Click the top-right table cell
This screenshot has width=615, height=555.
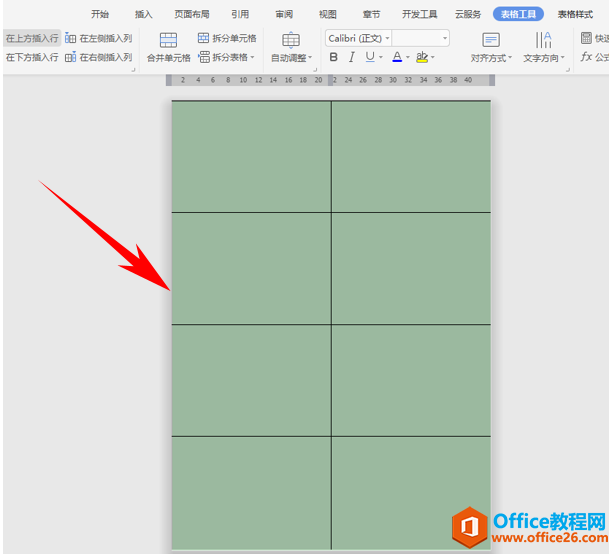click(411, 157)
